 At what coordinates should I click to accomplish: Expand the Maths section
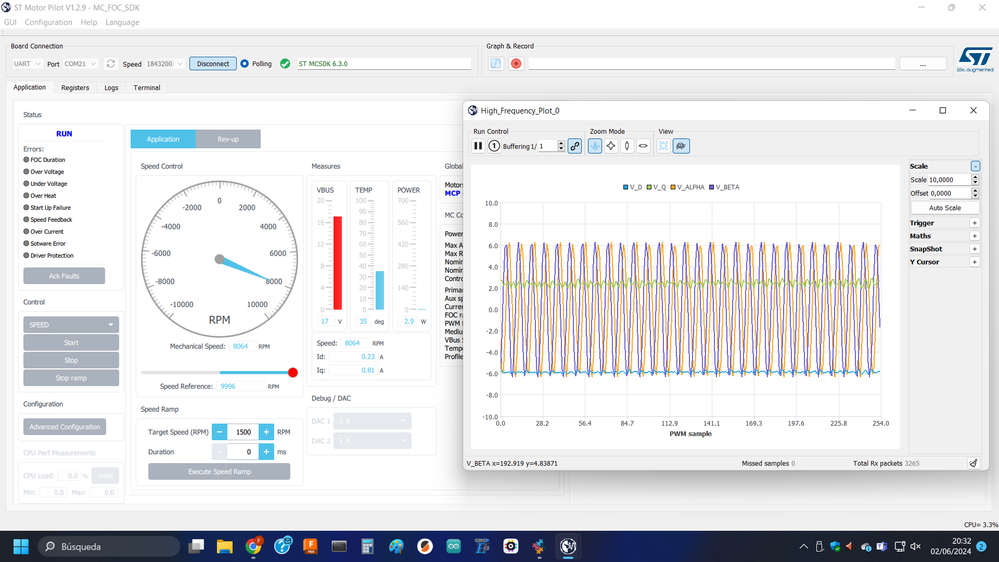(974, 236)
